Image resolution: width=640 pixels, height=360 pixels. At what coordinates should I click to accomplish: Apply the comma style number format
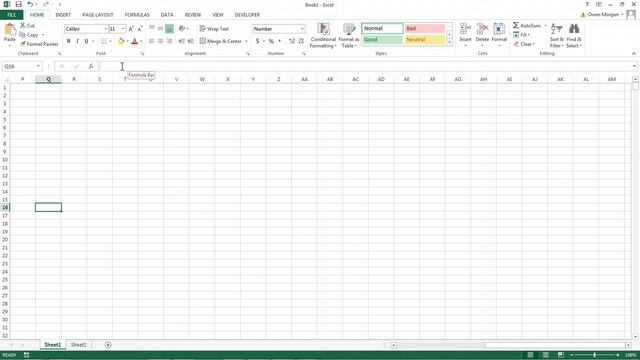point(280,41)
